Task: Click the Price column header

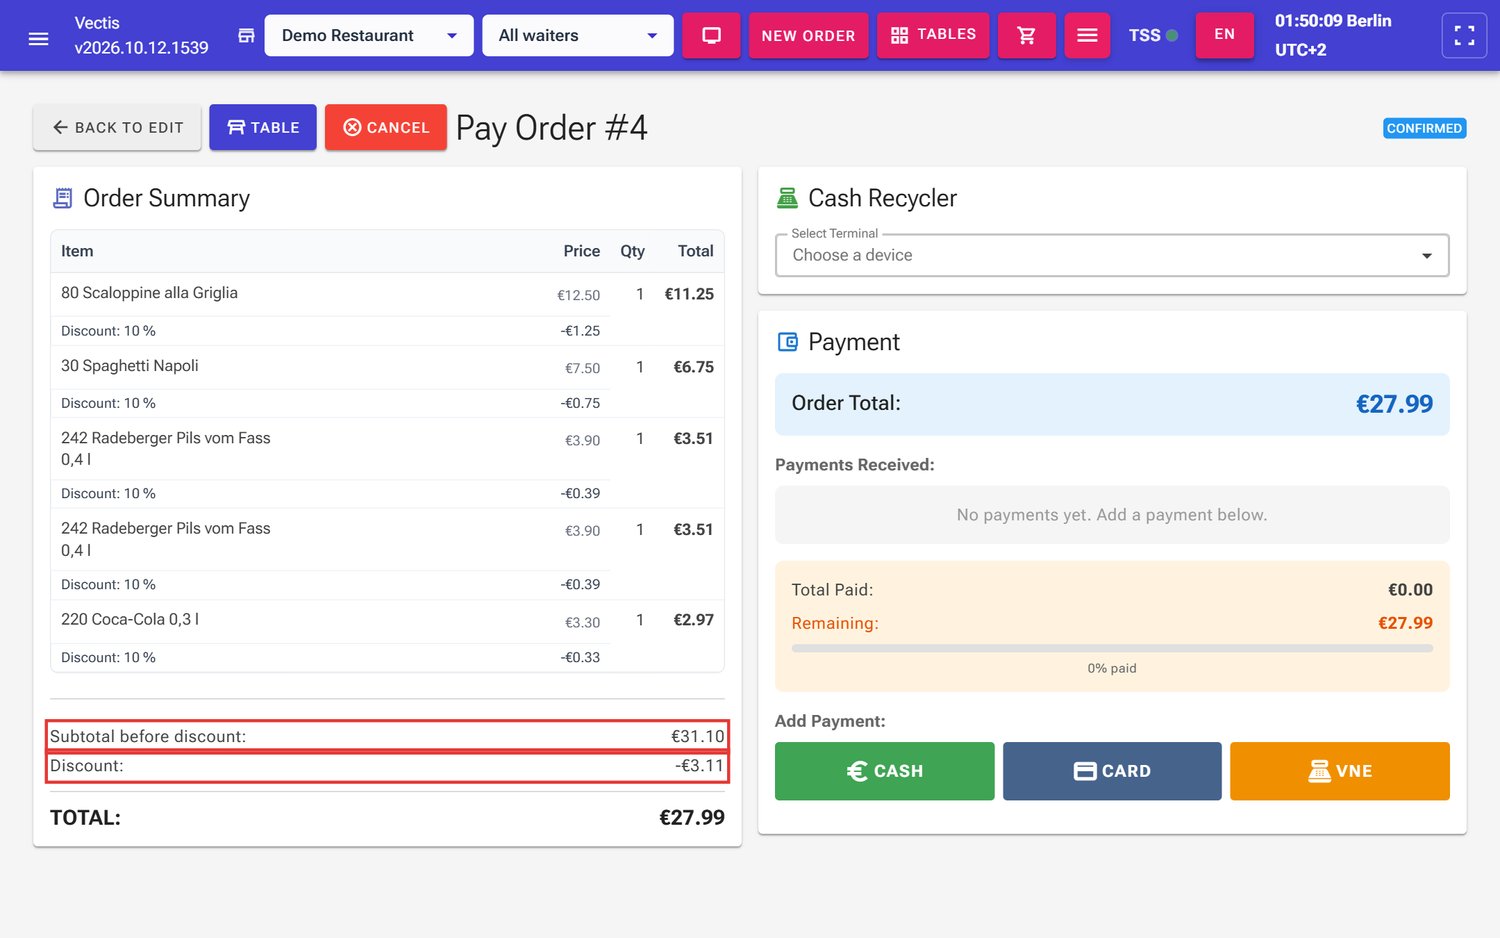Action: pos(581,251)
